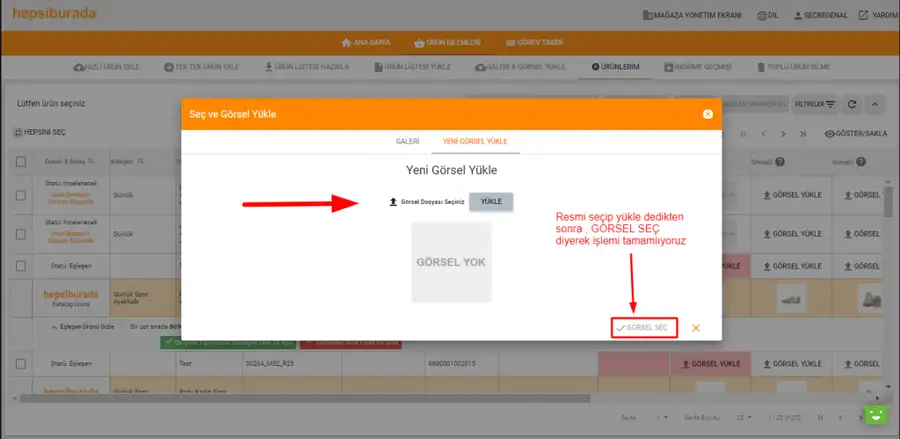Open the TEK TEK ÜRÜN EKLE tab

(201, 67)
